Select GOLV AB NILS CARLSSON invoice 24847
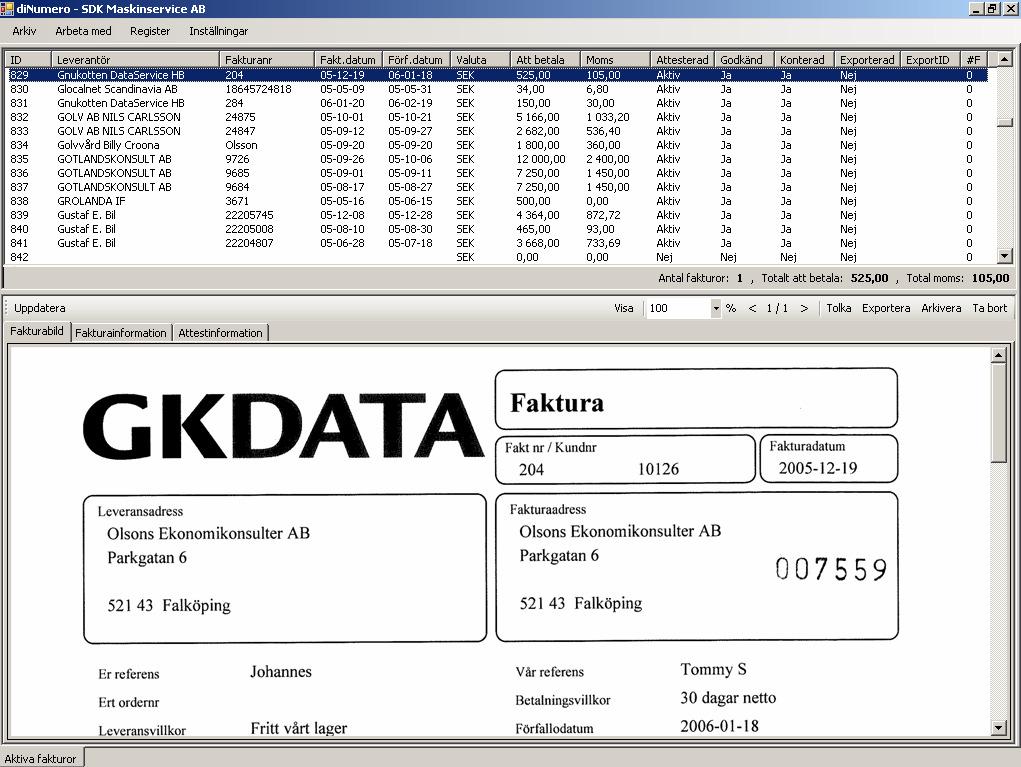The height and width of the screenshot is (767, 1021). click(498, 131)
